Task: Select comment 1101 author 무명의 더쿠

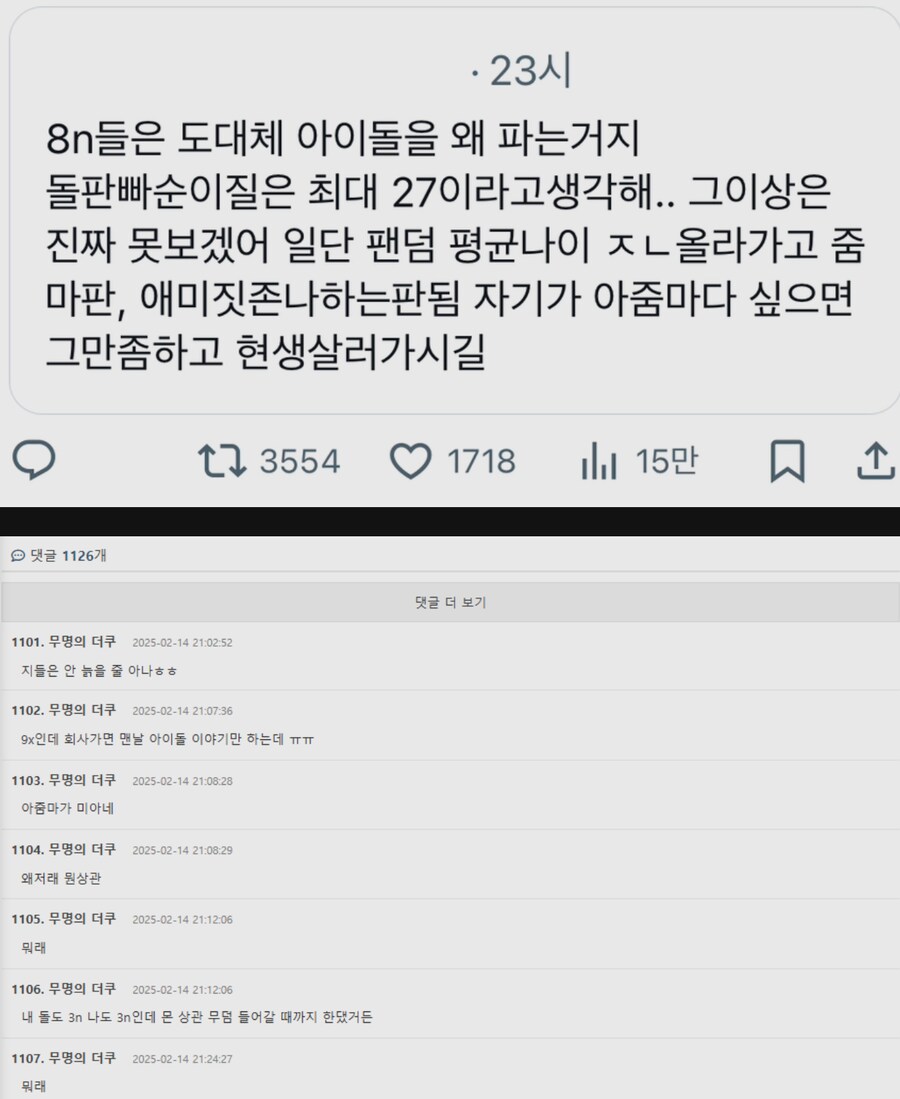Action: 82,642
